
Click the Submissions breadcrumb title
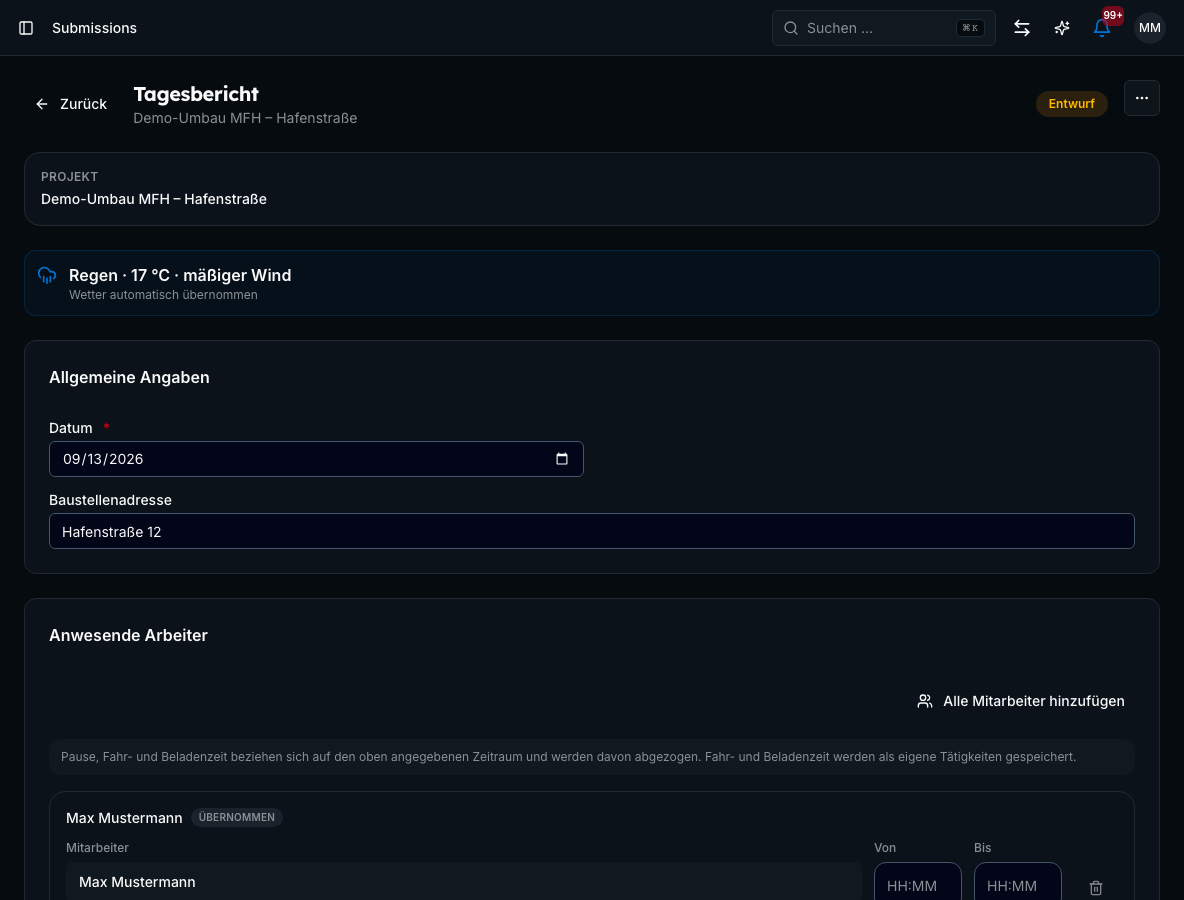94,28
